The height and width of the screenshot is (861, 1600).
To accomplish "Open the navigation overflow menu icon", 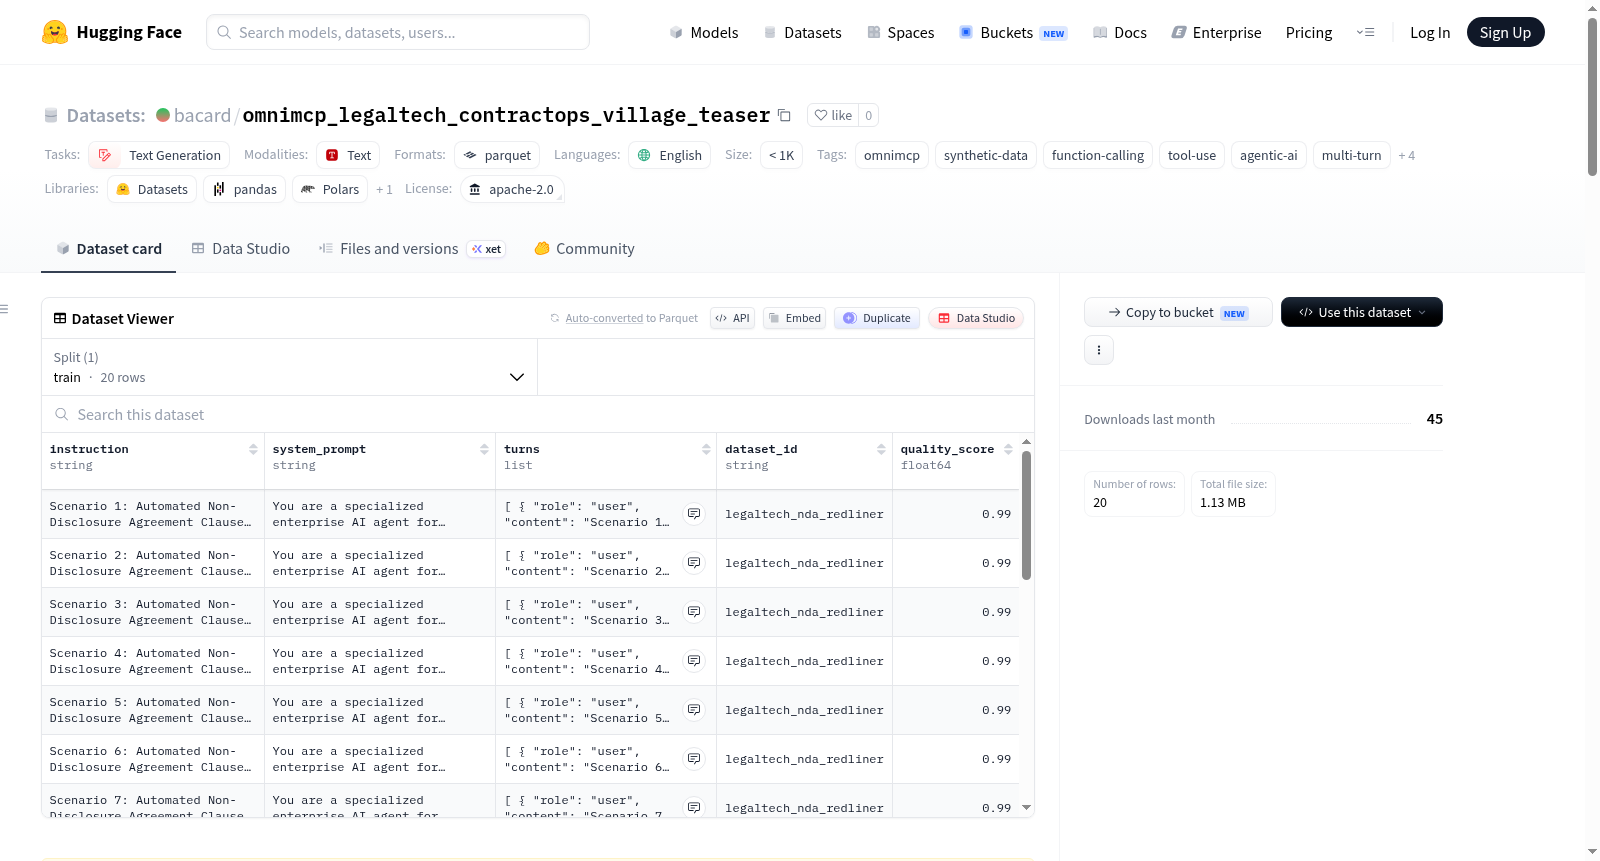I will click(1365, 32).
